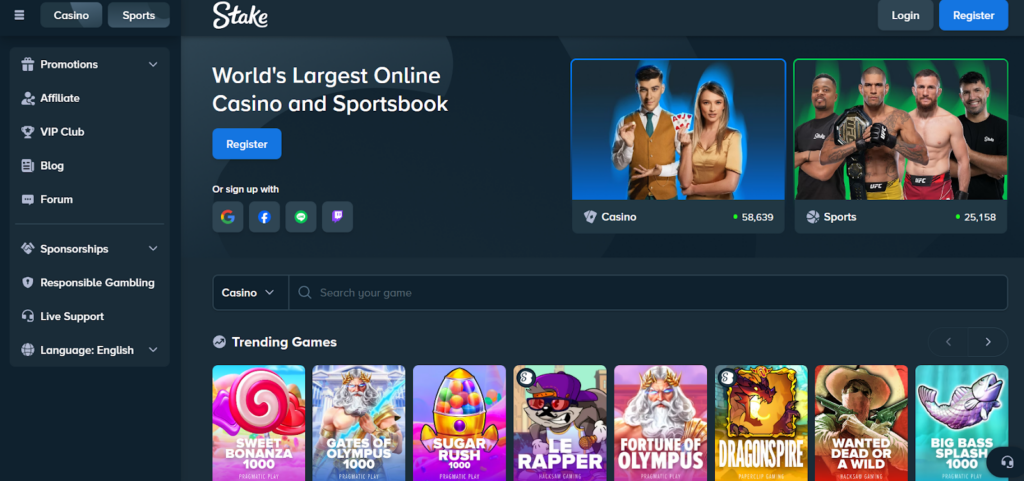Open the Casino search category dropdown
The height and width of the screenshot is (481, 1024).
tap(249, 293)
